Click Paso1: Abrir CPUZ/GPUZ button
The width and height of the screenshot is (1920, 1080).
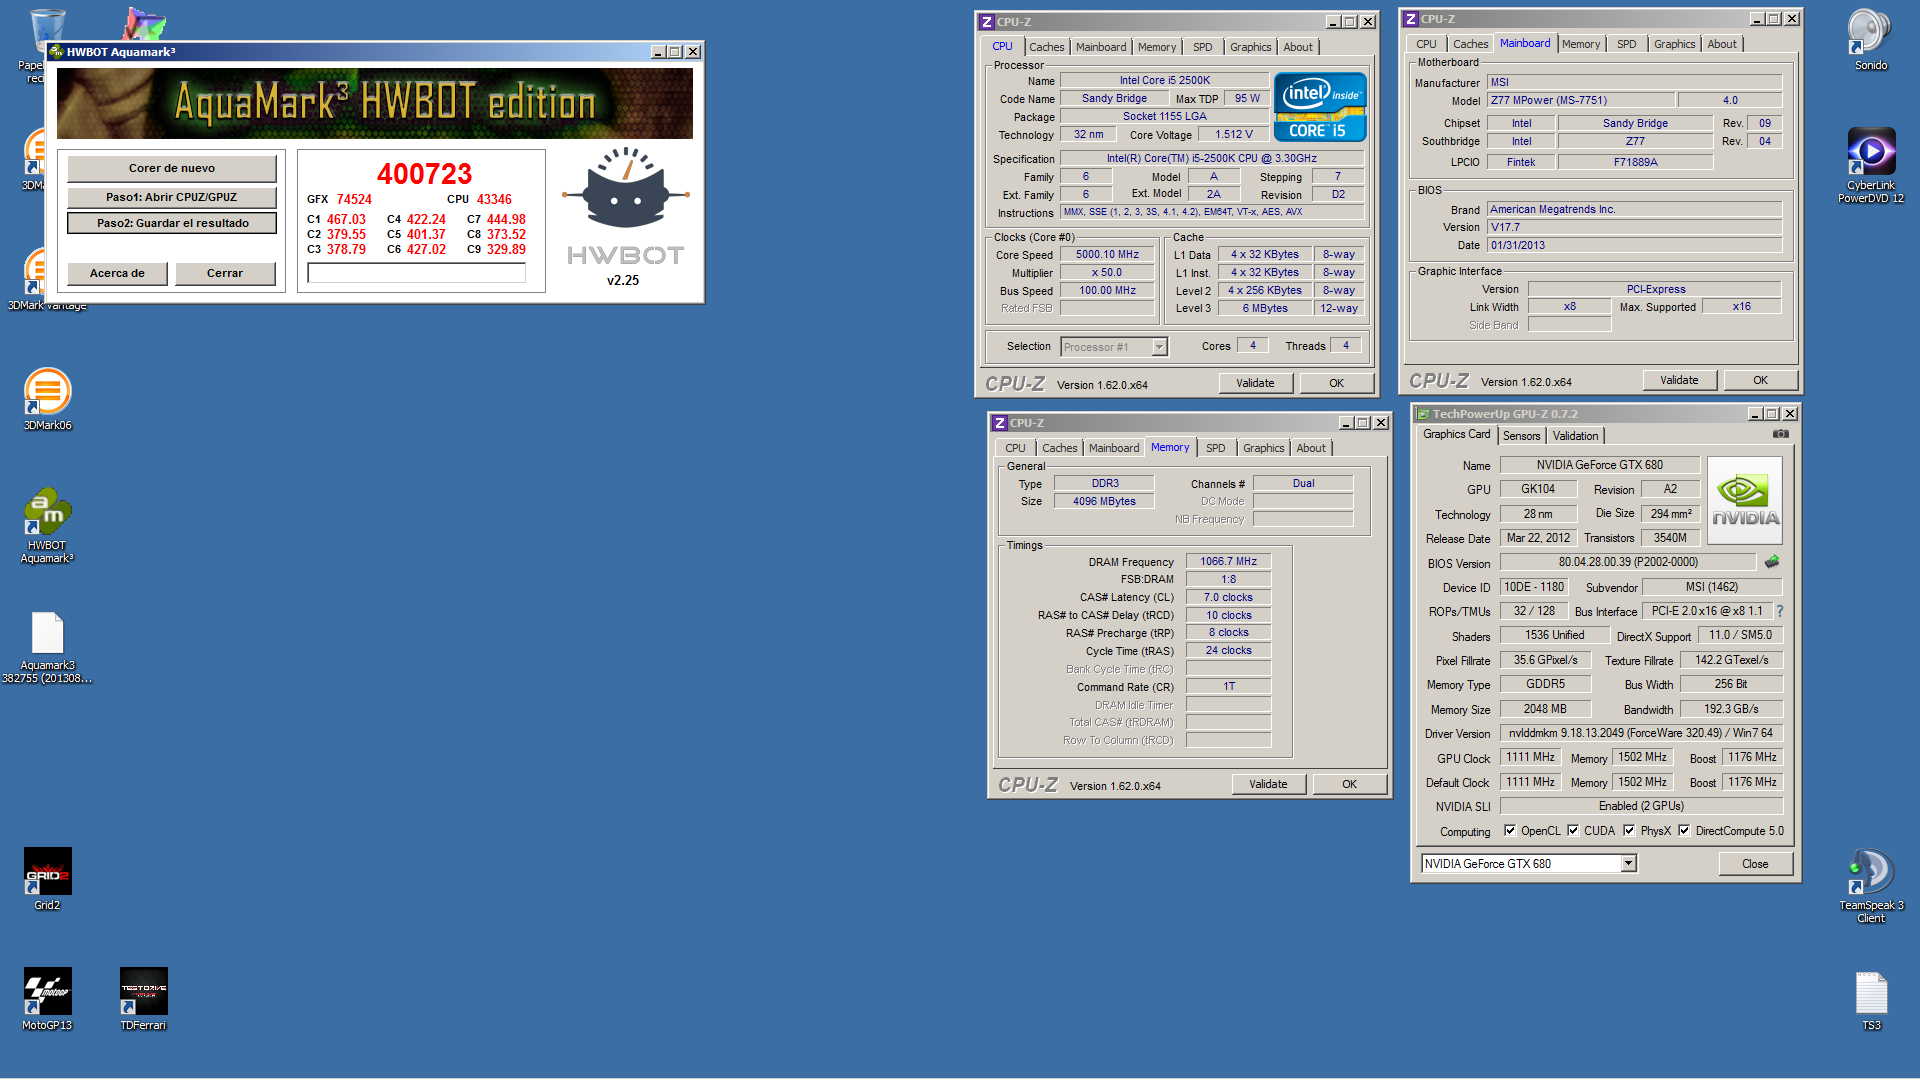coord(172,197)
